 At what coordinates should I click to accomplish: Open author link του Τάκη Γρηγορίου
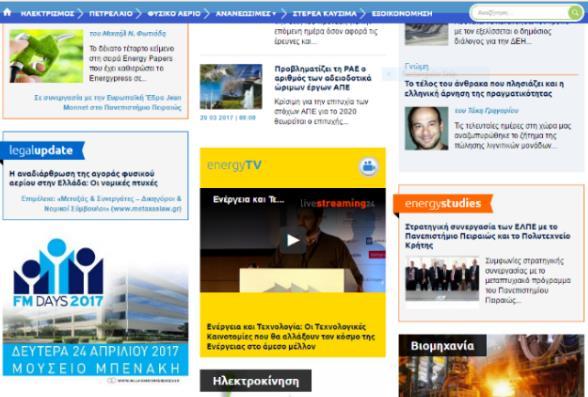486,111
